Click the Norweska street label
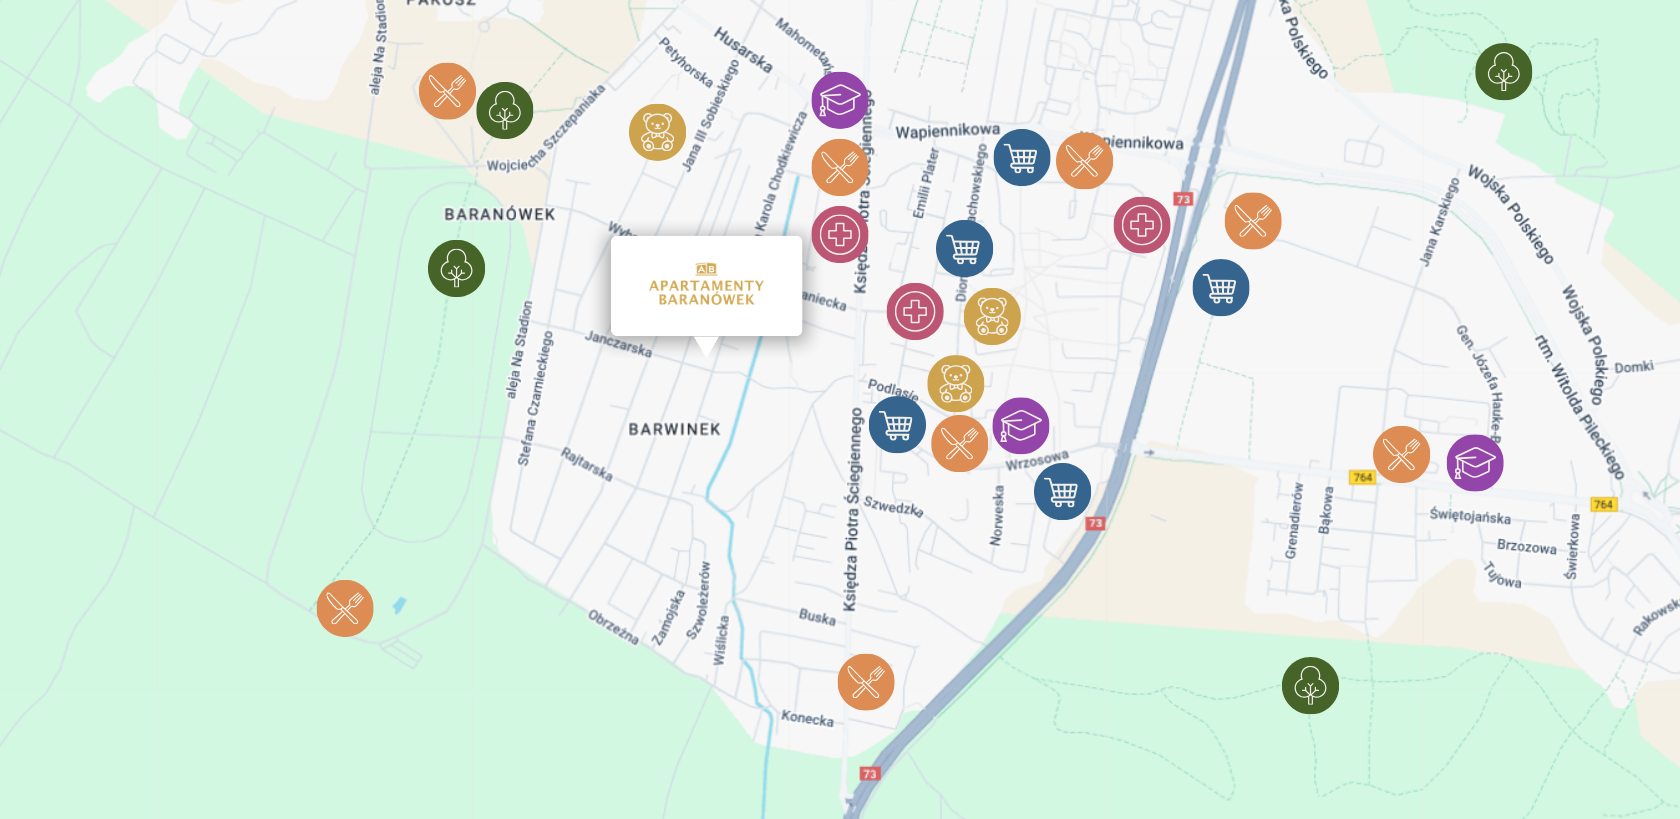The image size is (1680, 819). [x=997, y=515]
